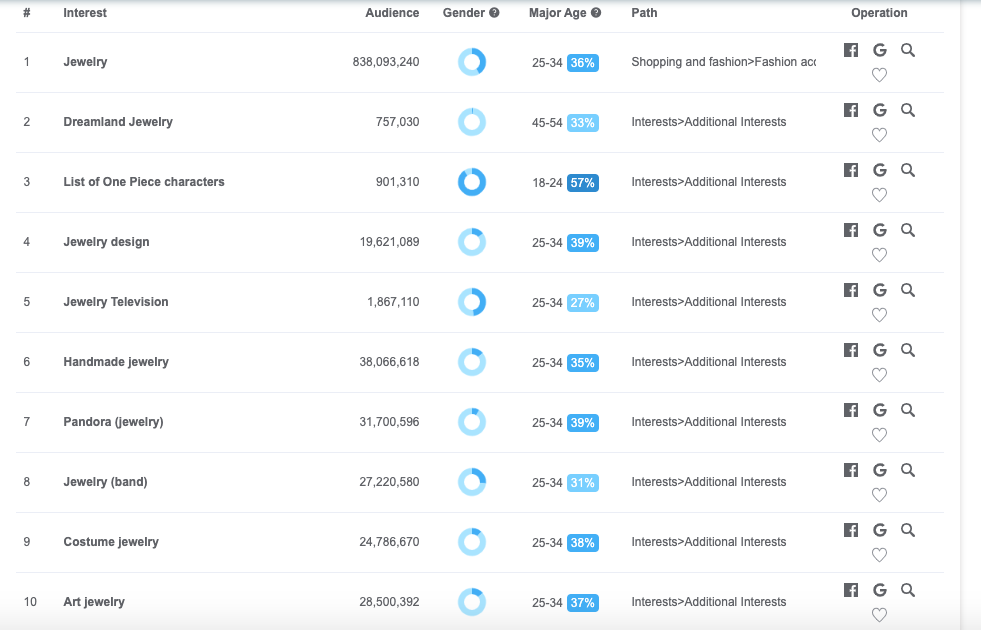Click gender donut chart for One Piece row

point(472,182)
